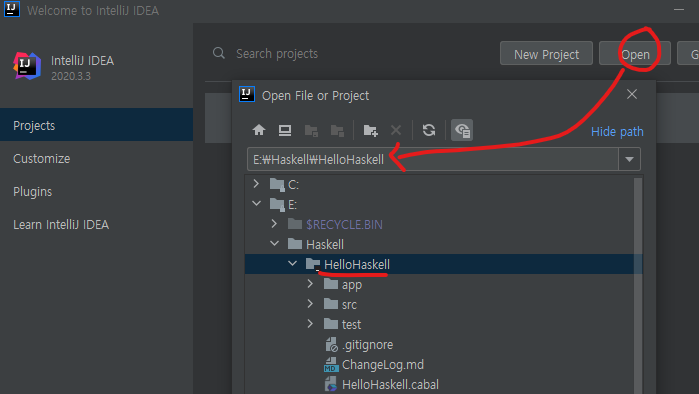Click the HelloHaskell.cabal file icon
Screen dimensions: 699x394
(x=331, y=384)
